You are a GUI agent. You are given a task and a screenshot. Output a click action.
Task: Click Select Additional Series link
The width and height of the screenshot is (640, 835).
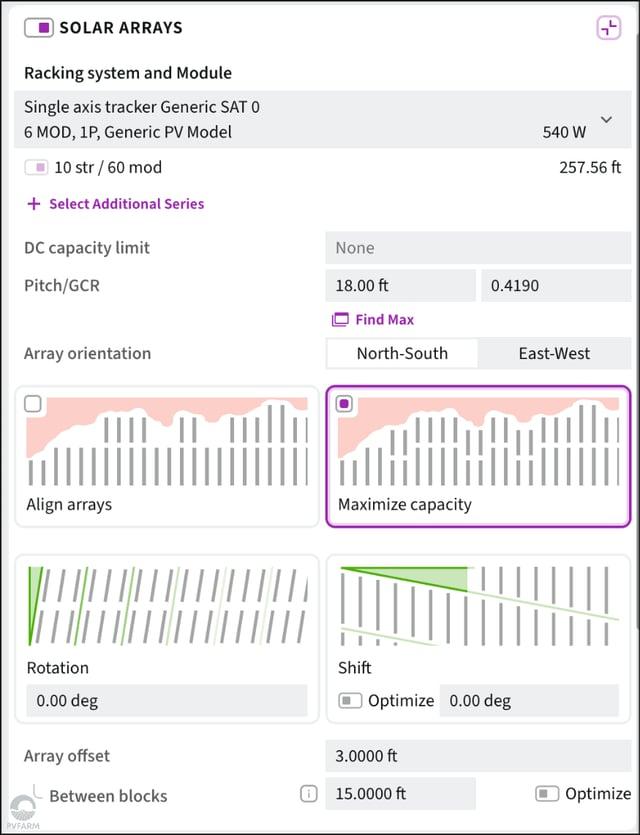click(127, 204)
